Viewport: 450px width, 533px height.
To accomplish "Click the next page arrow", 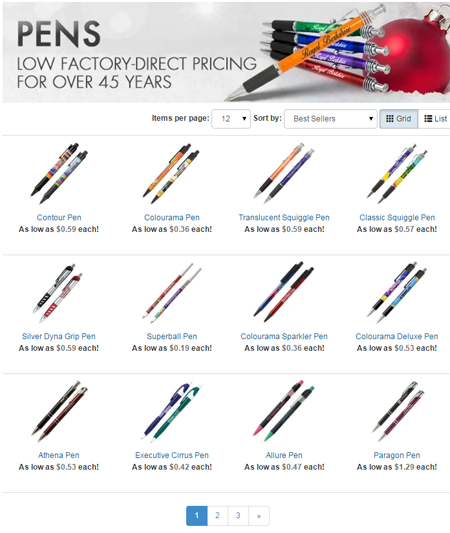I will [x=259, y=516].
